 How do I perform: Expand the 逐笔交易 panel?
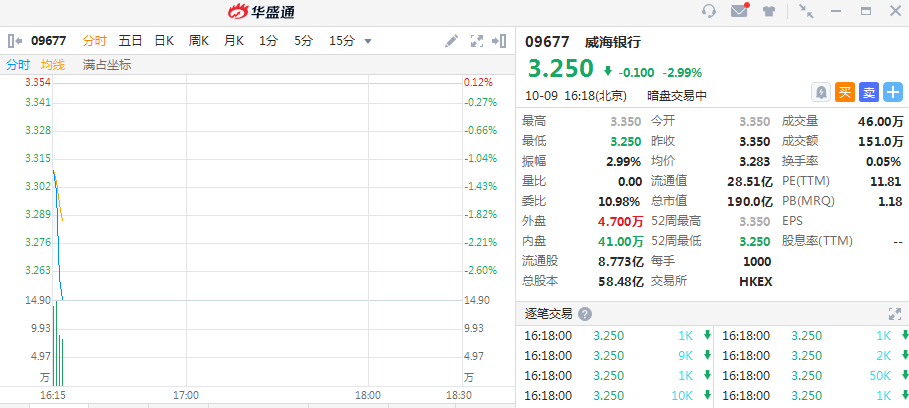click(x=895, y=314)
